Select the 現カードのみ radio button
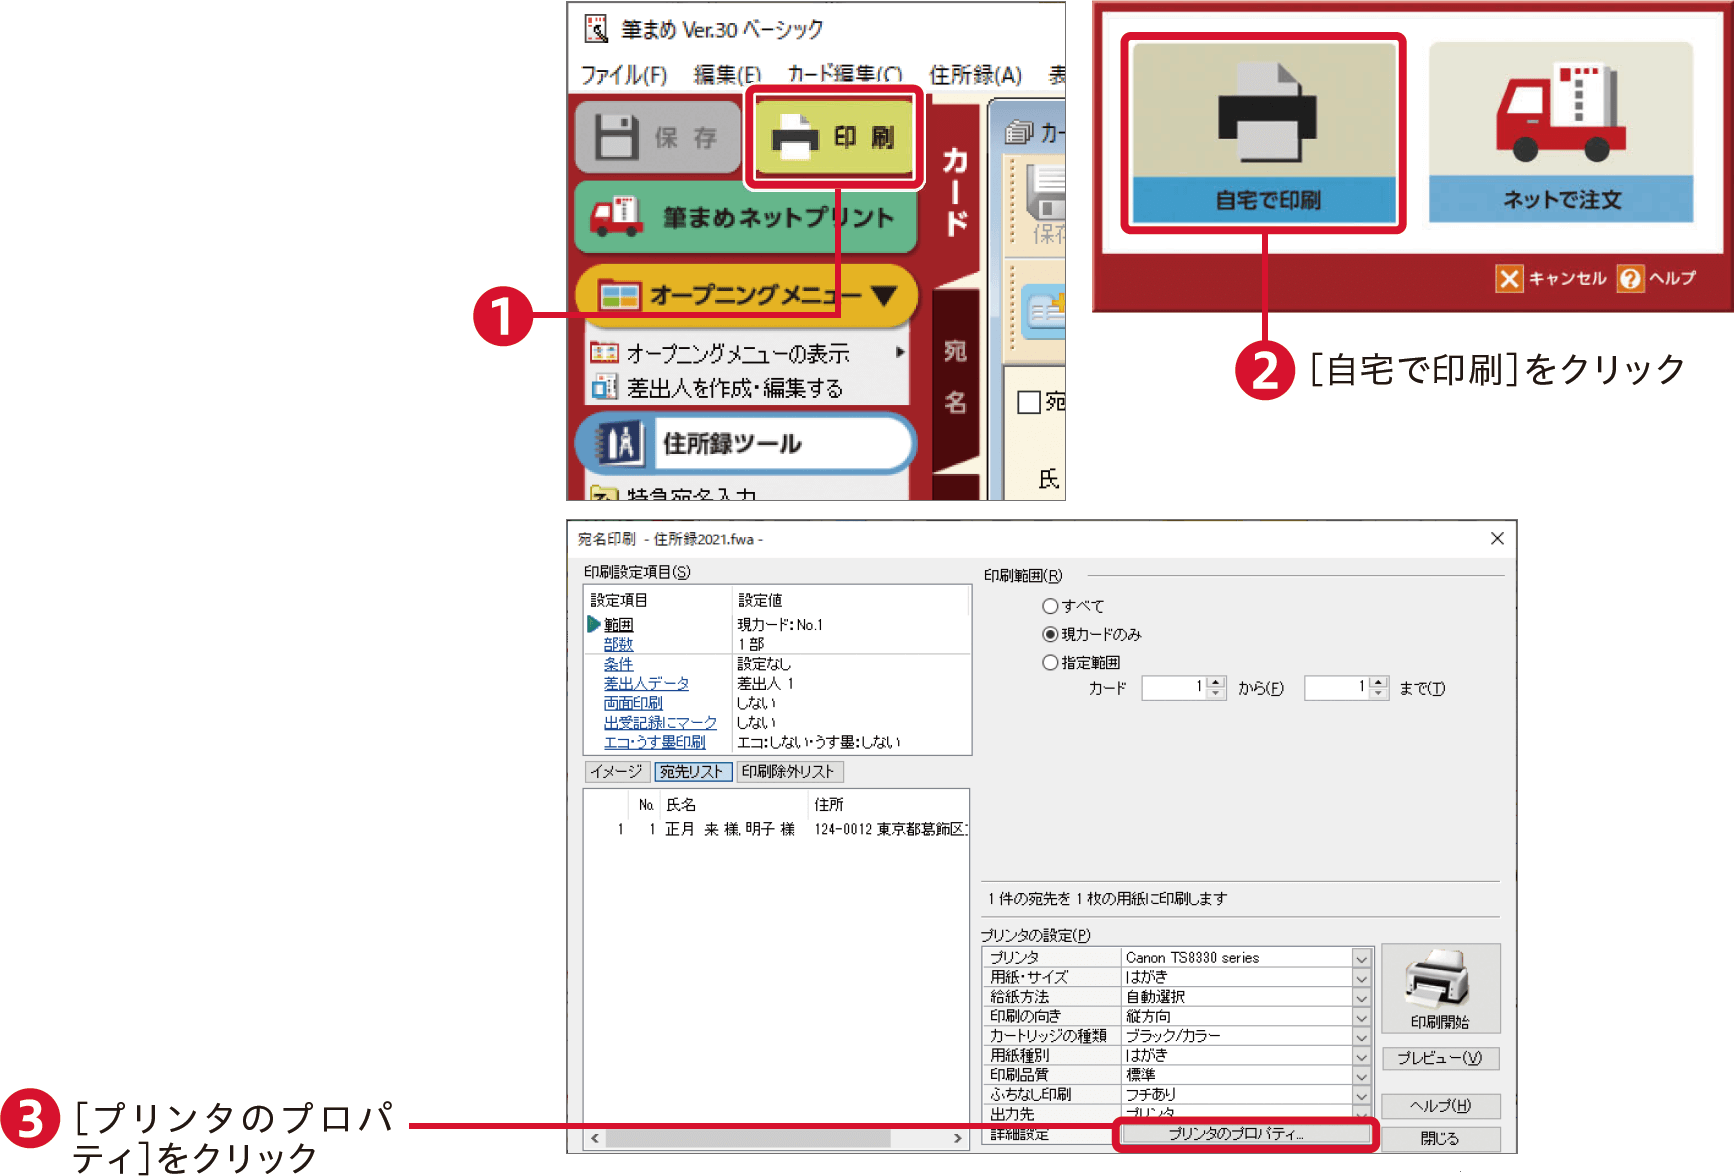This screenshot has height=1176, width=1734. [1050, 634]
